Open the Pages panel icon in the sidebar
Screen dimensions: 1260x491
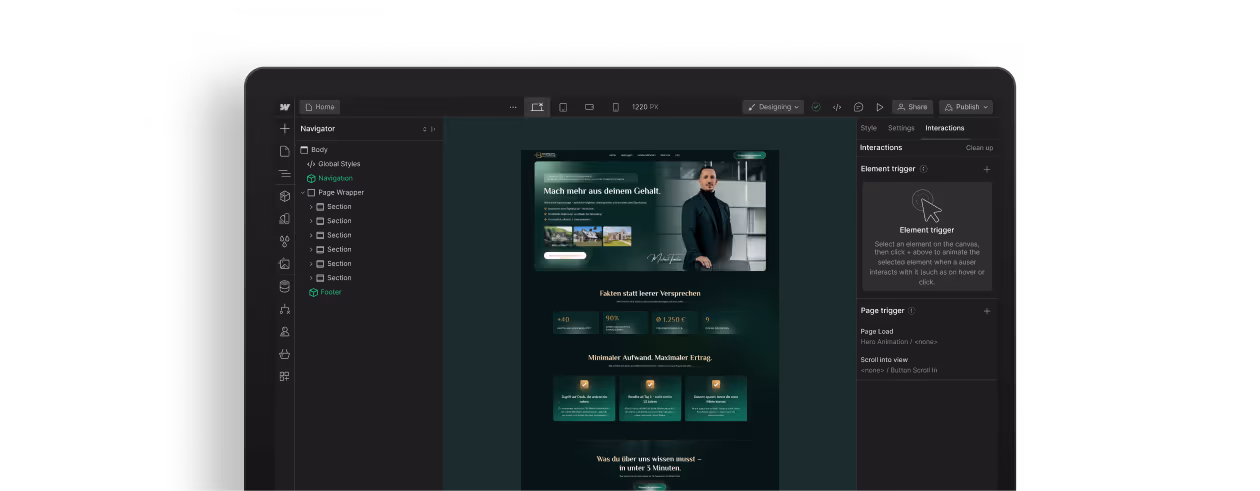285,151
